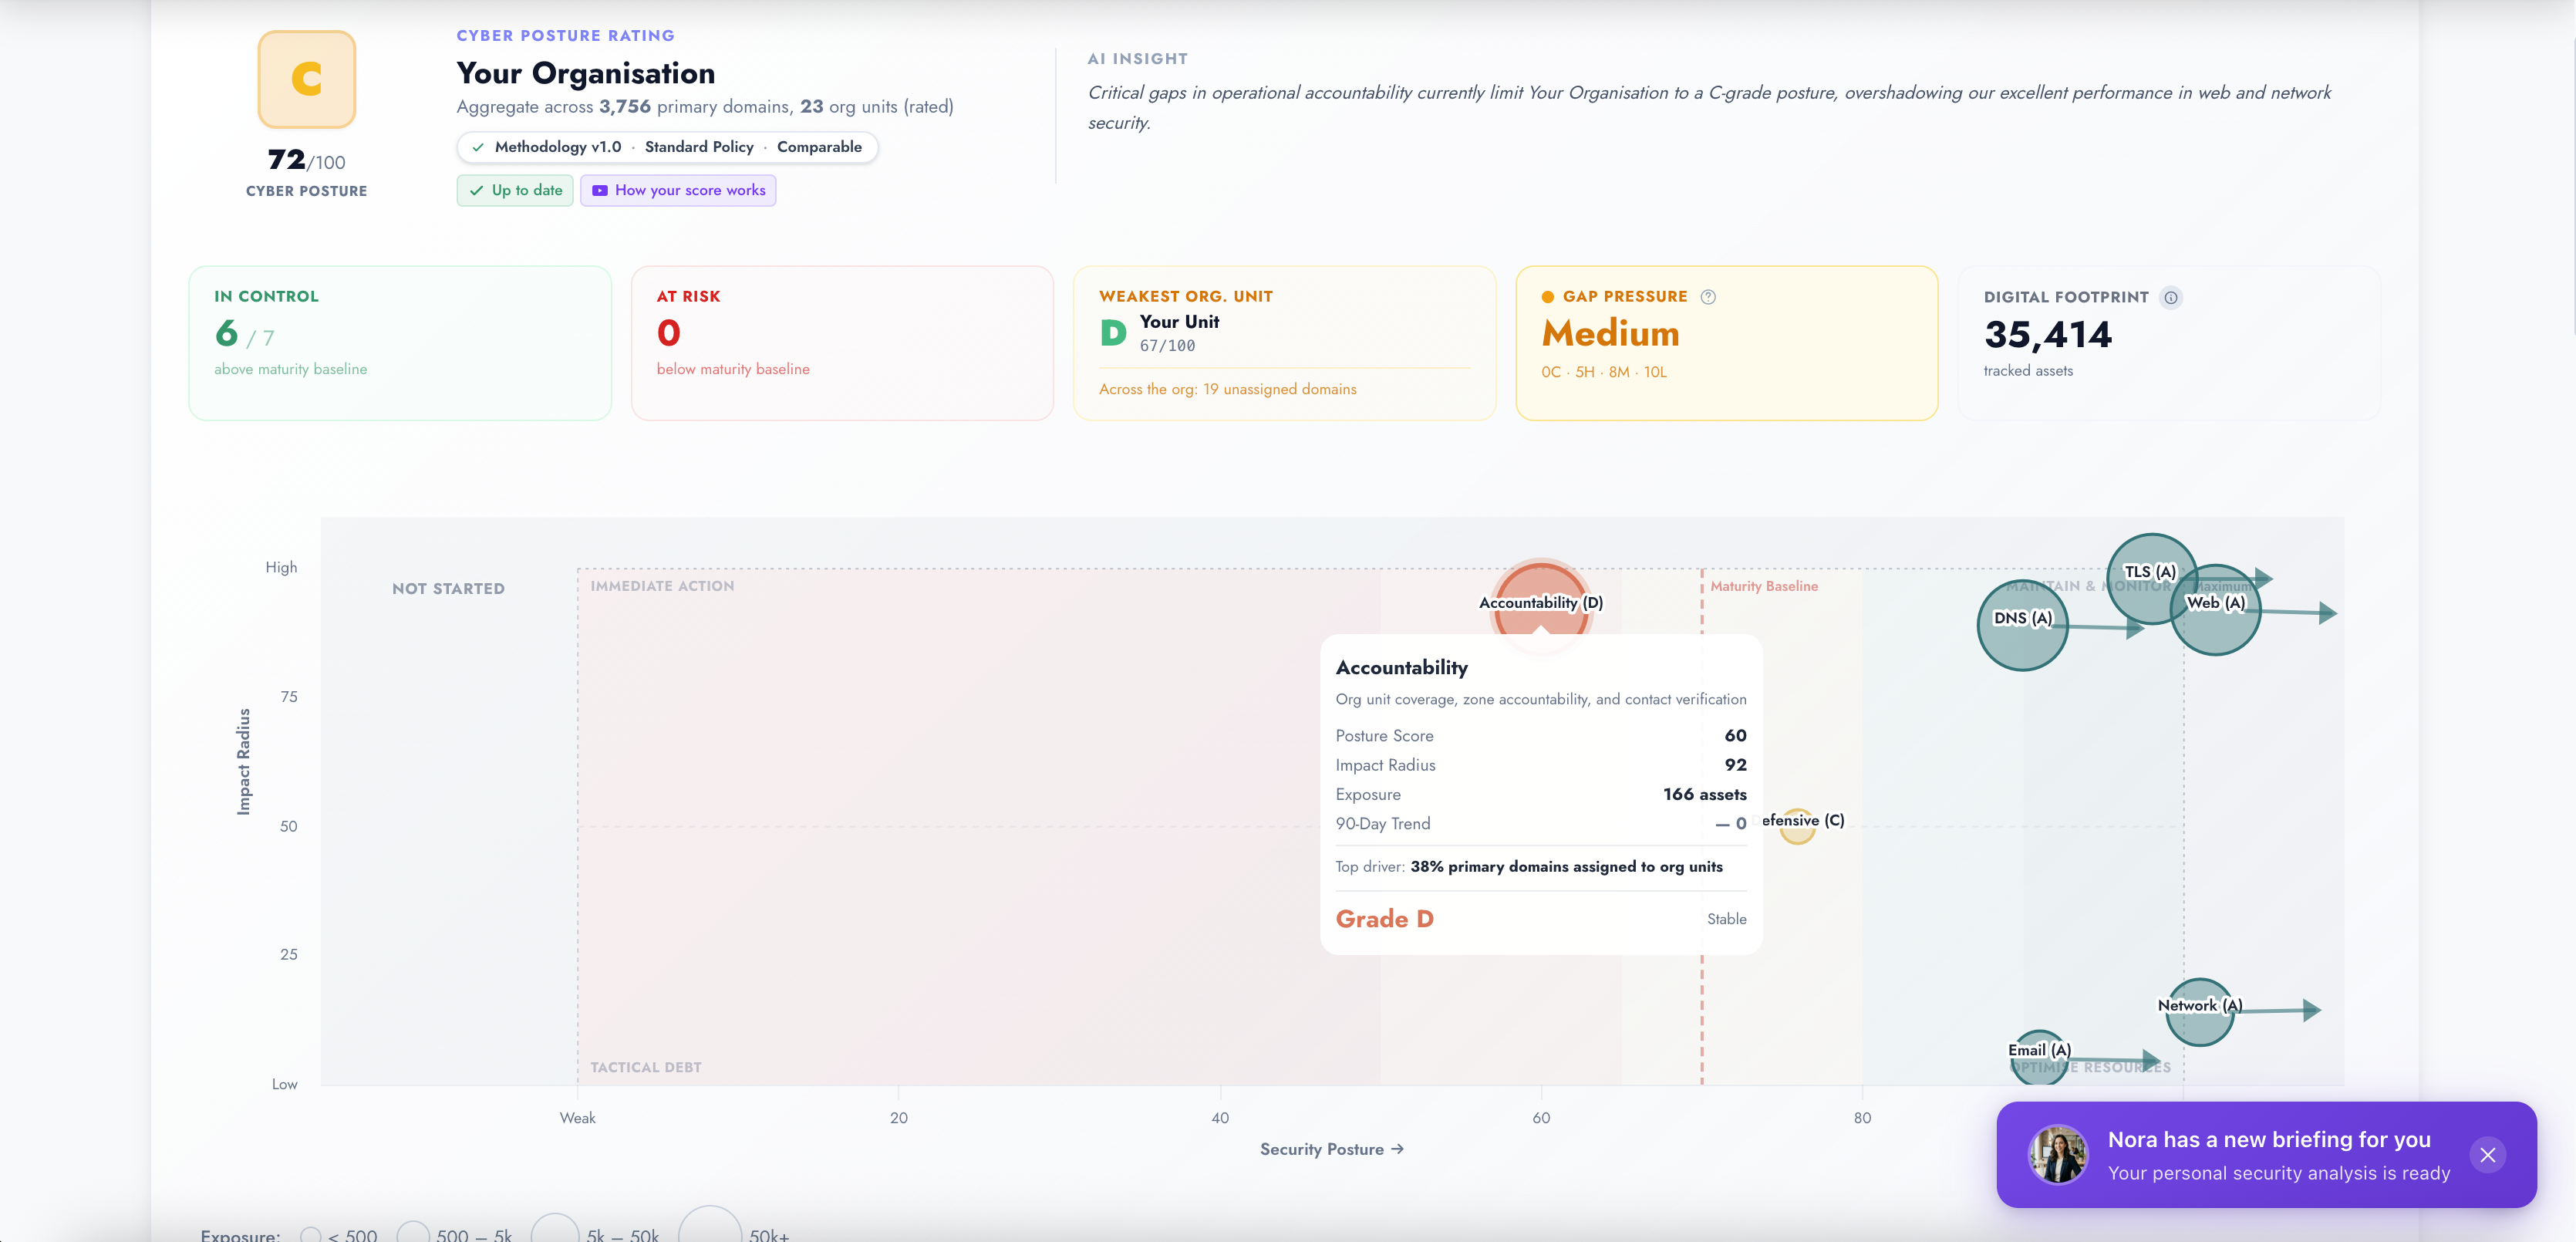Click the 19 unassigned domains text

click(x=1279, y=390)
